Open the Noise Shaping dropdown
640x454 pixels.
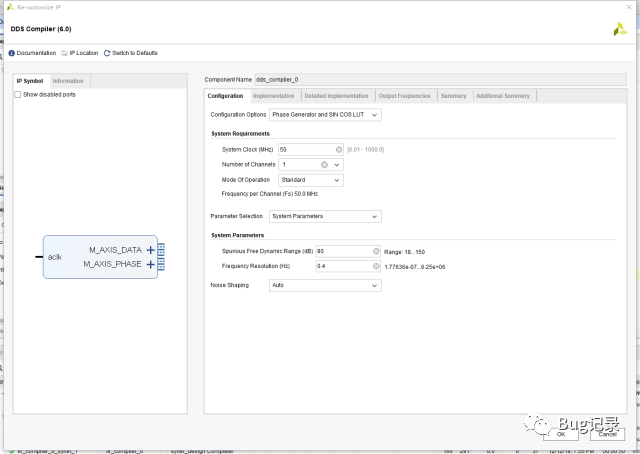tap(325, 285)
